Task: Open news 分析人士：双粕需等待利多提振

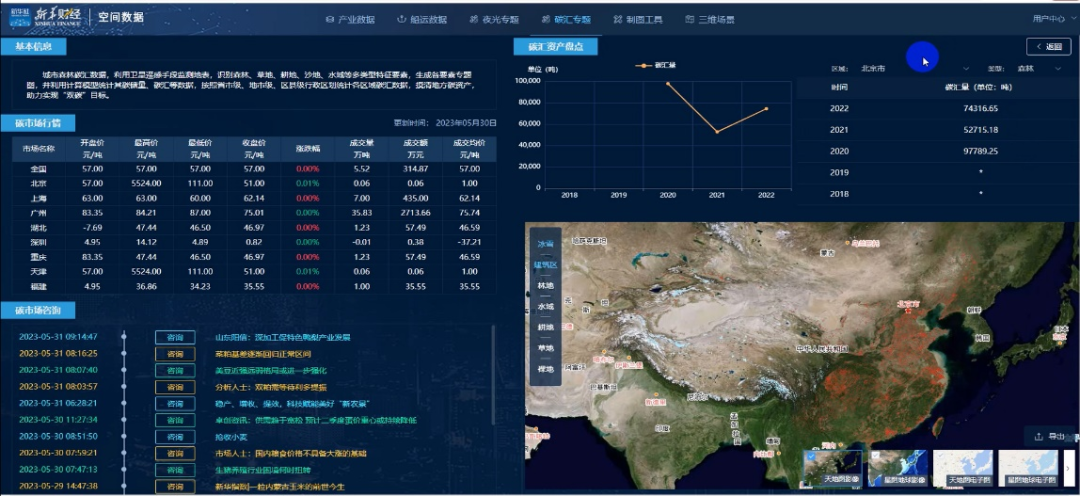Action: (271, 387)
